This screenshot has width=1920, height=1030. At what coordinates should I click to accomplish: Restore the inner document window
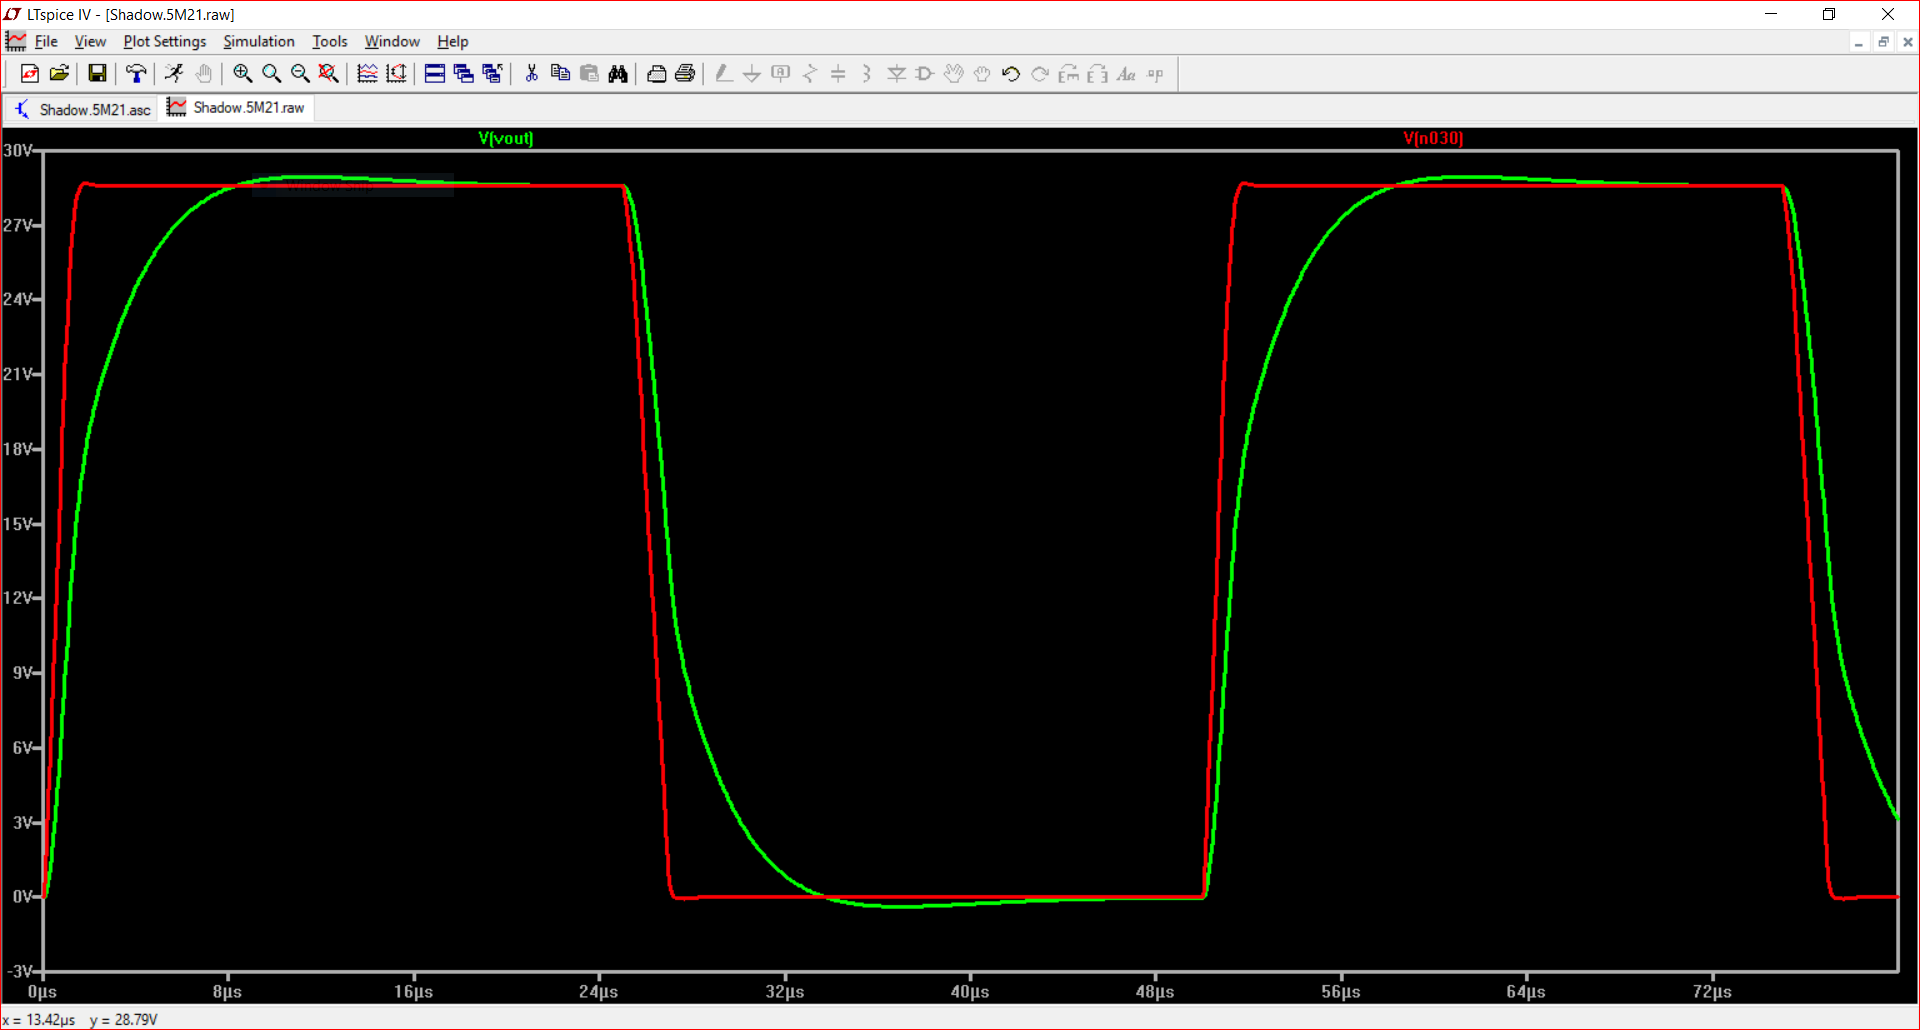tap(1883, 42)
